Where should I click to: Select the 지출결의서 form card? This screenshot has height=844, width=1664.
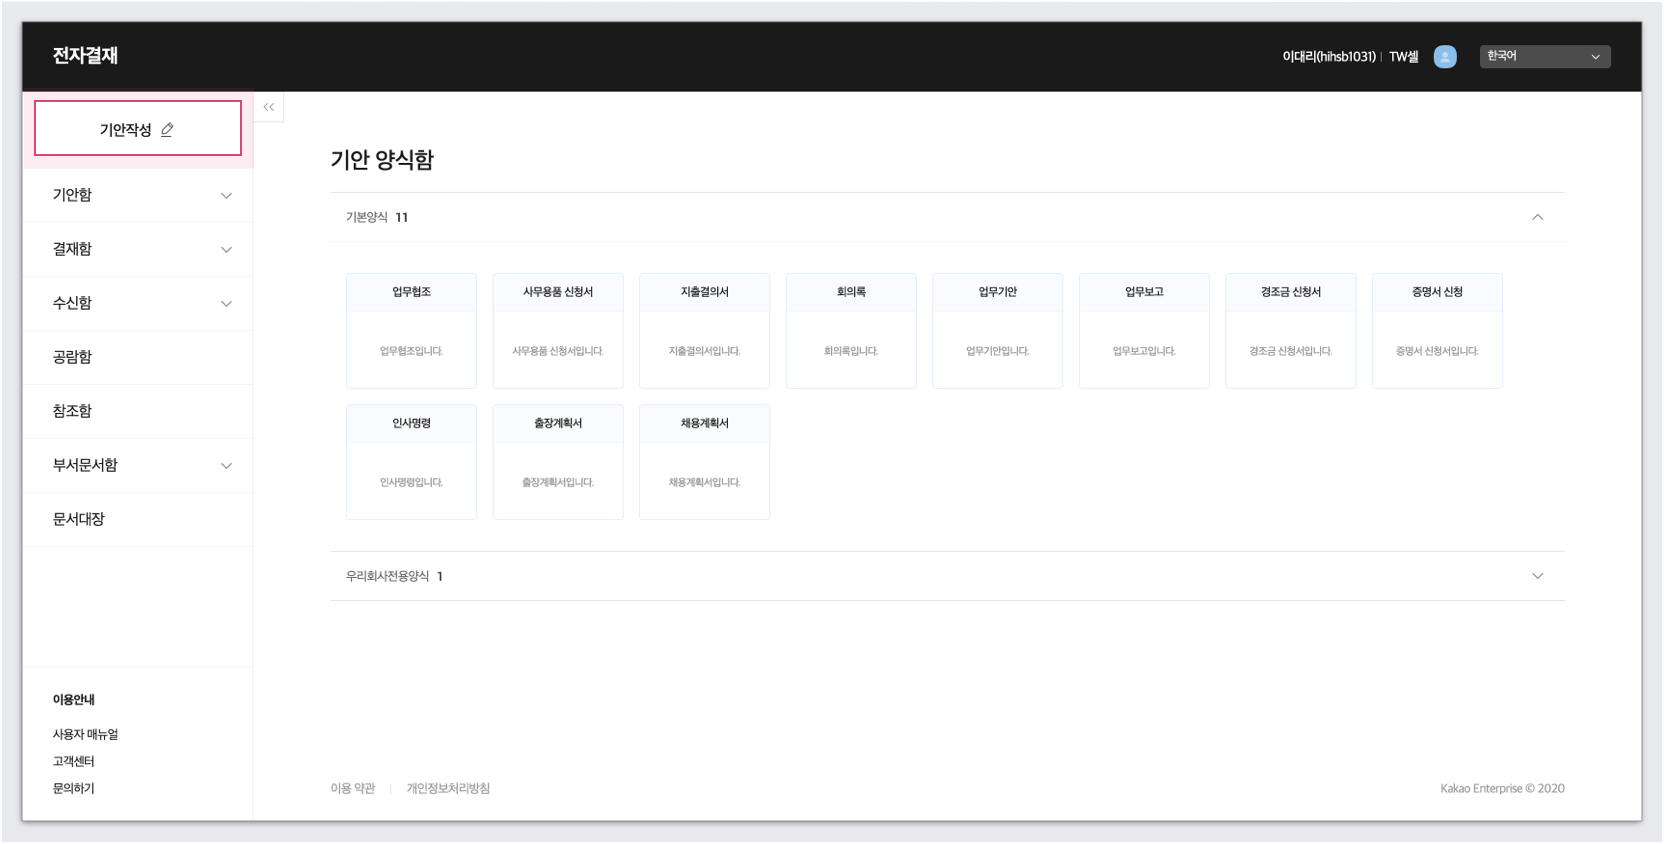705,330
